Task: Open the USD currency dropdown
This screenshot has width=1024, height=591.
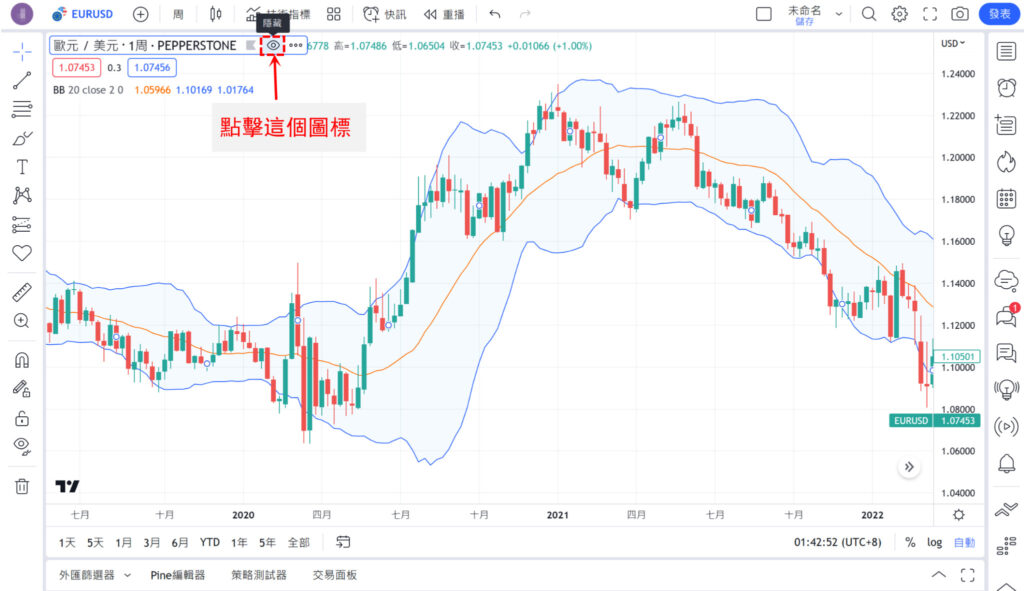Action: pyautogui.click(x=951, y=43)
